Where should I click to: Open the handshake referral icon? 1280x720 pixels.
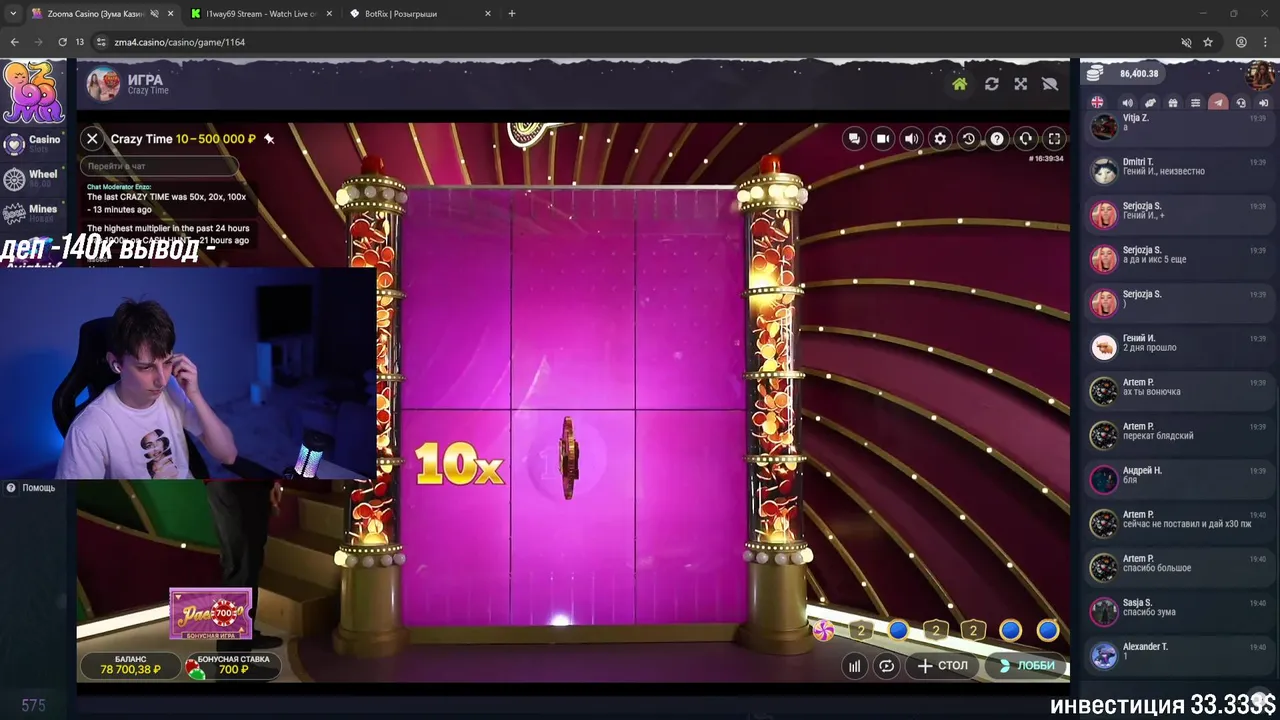click(1150, 103)
